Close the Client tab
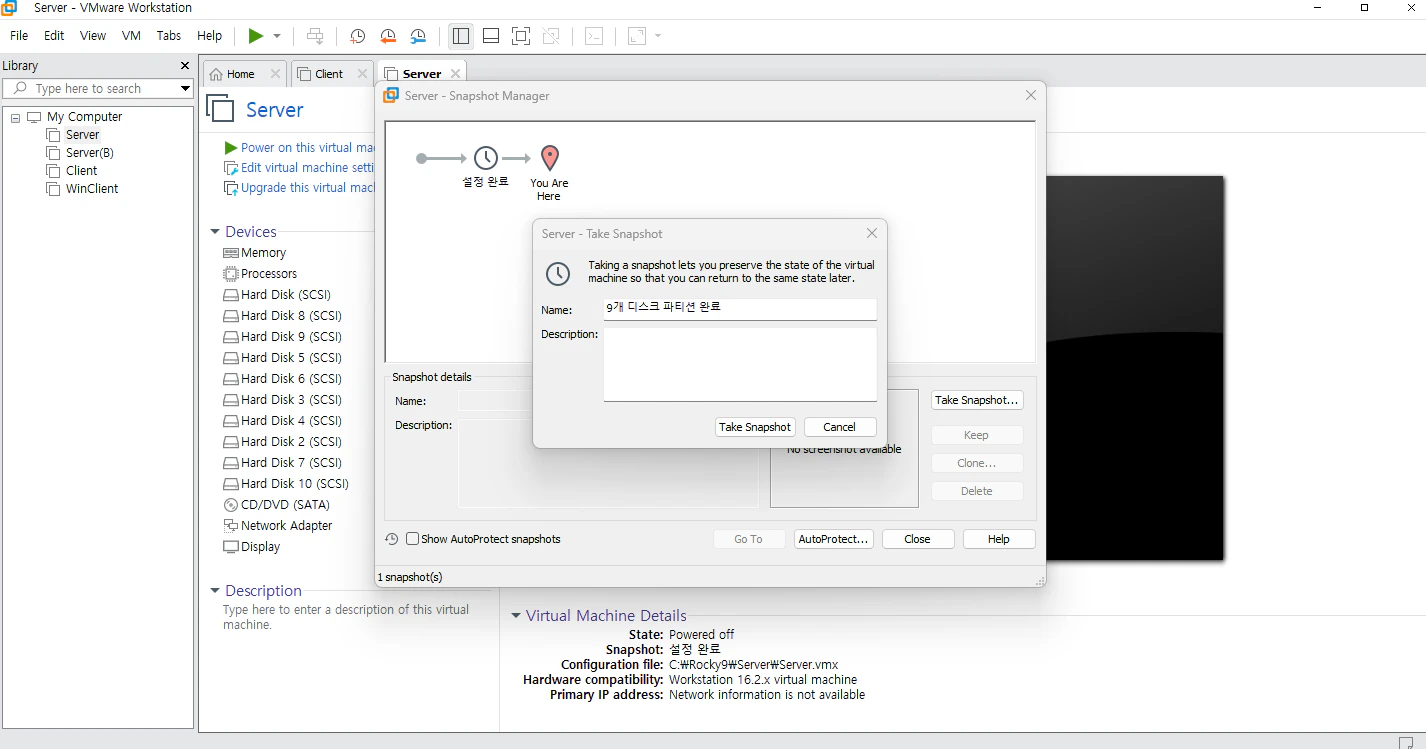Screen dimensions: 1426x749 coord(362,74)
